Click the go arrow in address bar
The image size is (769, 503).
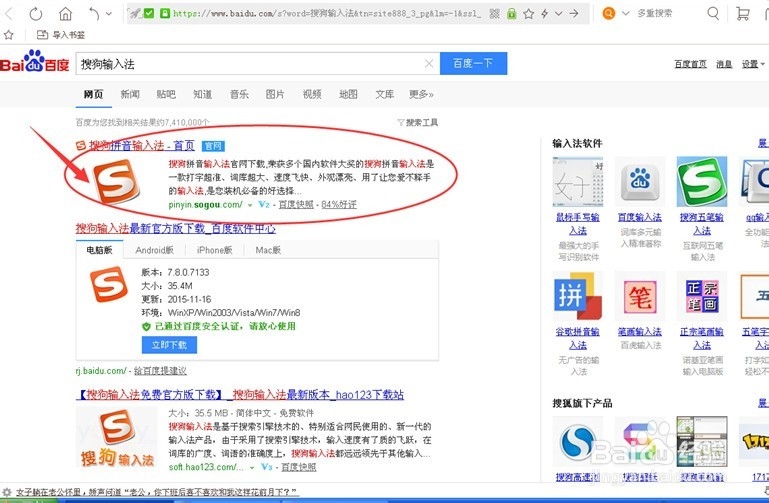click(574, 14)
